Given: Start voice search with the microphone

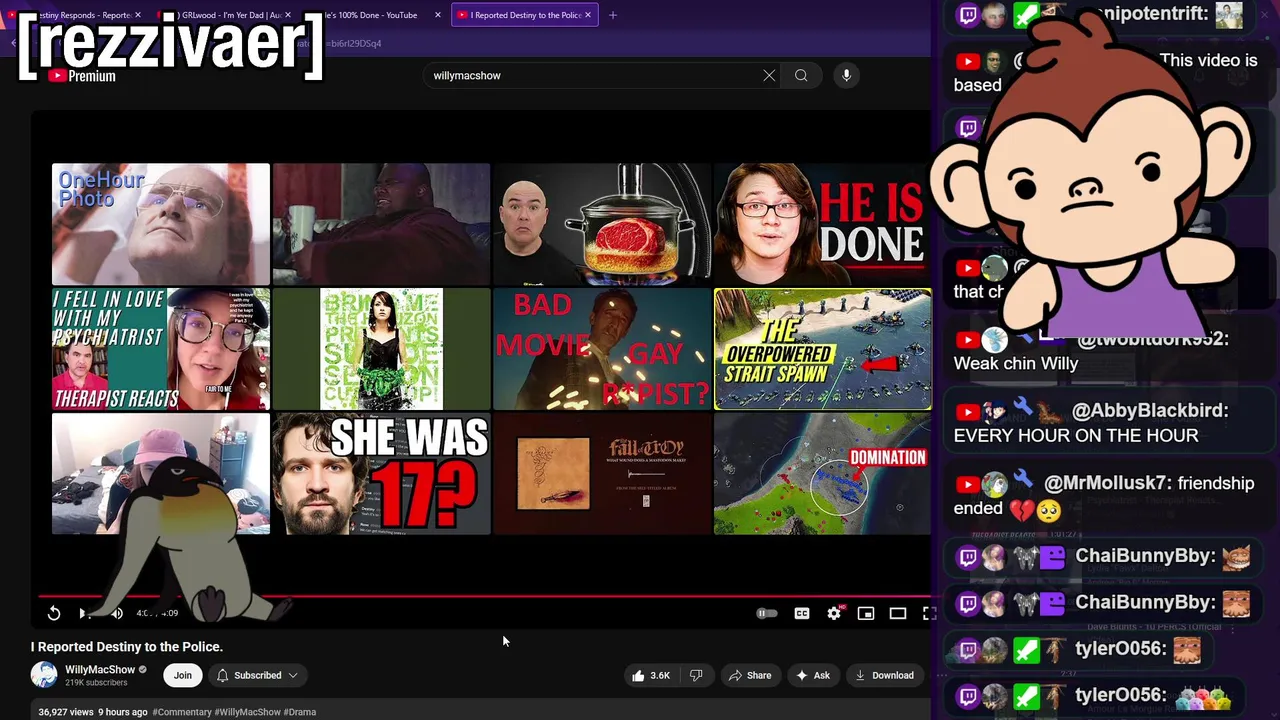Looking at the screenshot, I should click(846, 75).
